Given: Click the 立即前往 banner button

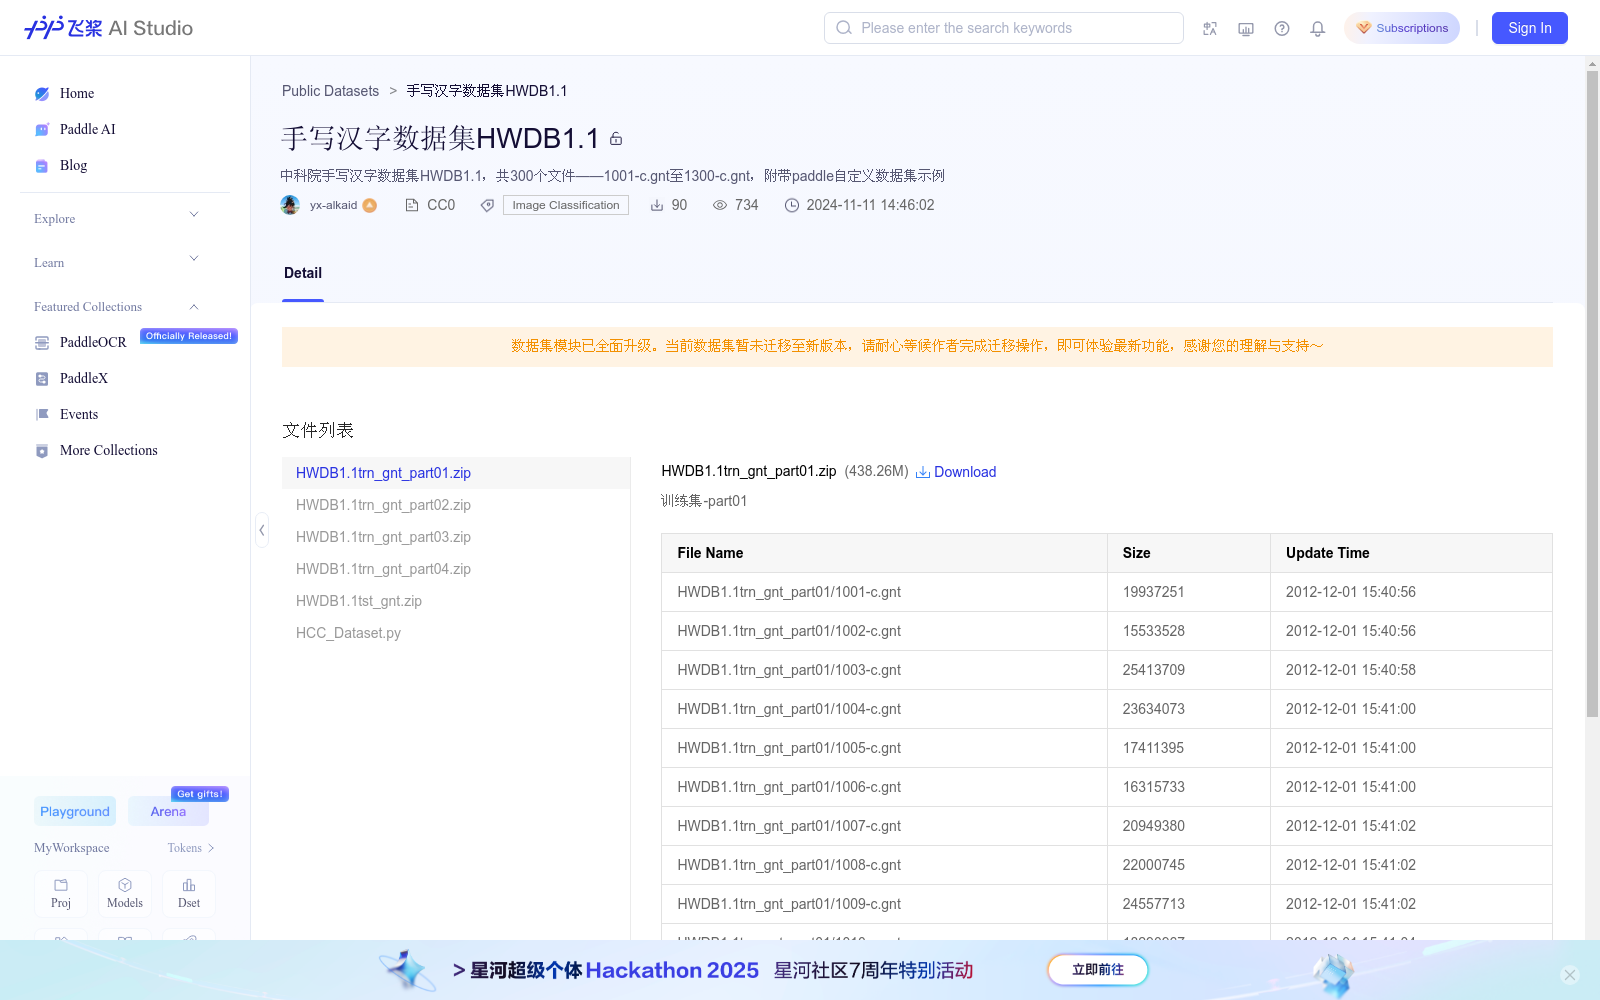Looking at the screenshot, I should 1098,970.
